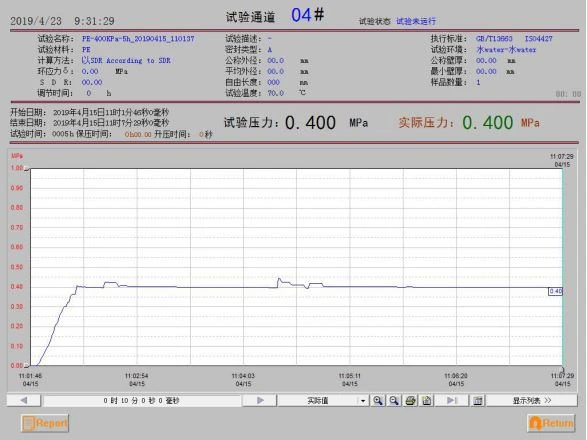Image resolution: width=587 pixels, height=440 pixels.
Task: Click the scroll-left arrow below the chart
Action: click(24, 400)
